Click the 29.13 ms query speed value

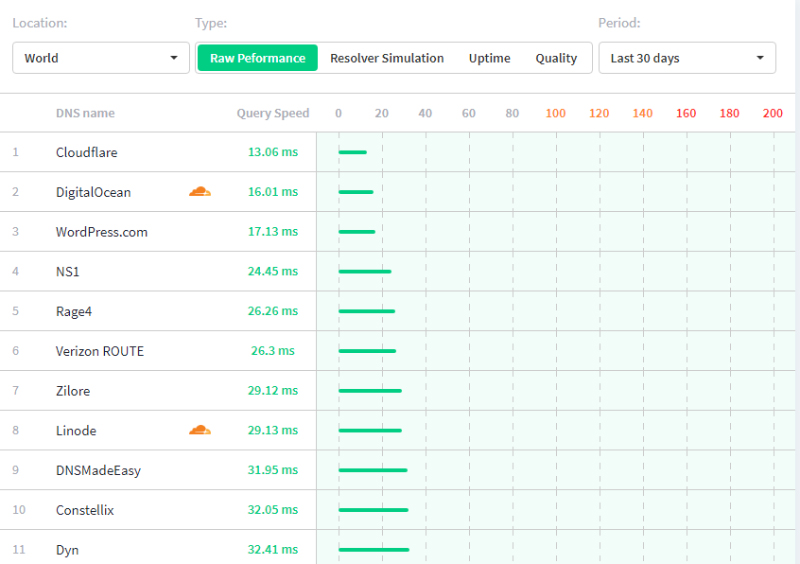(x=273, y=431)
